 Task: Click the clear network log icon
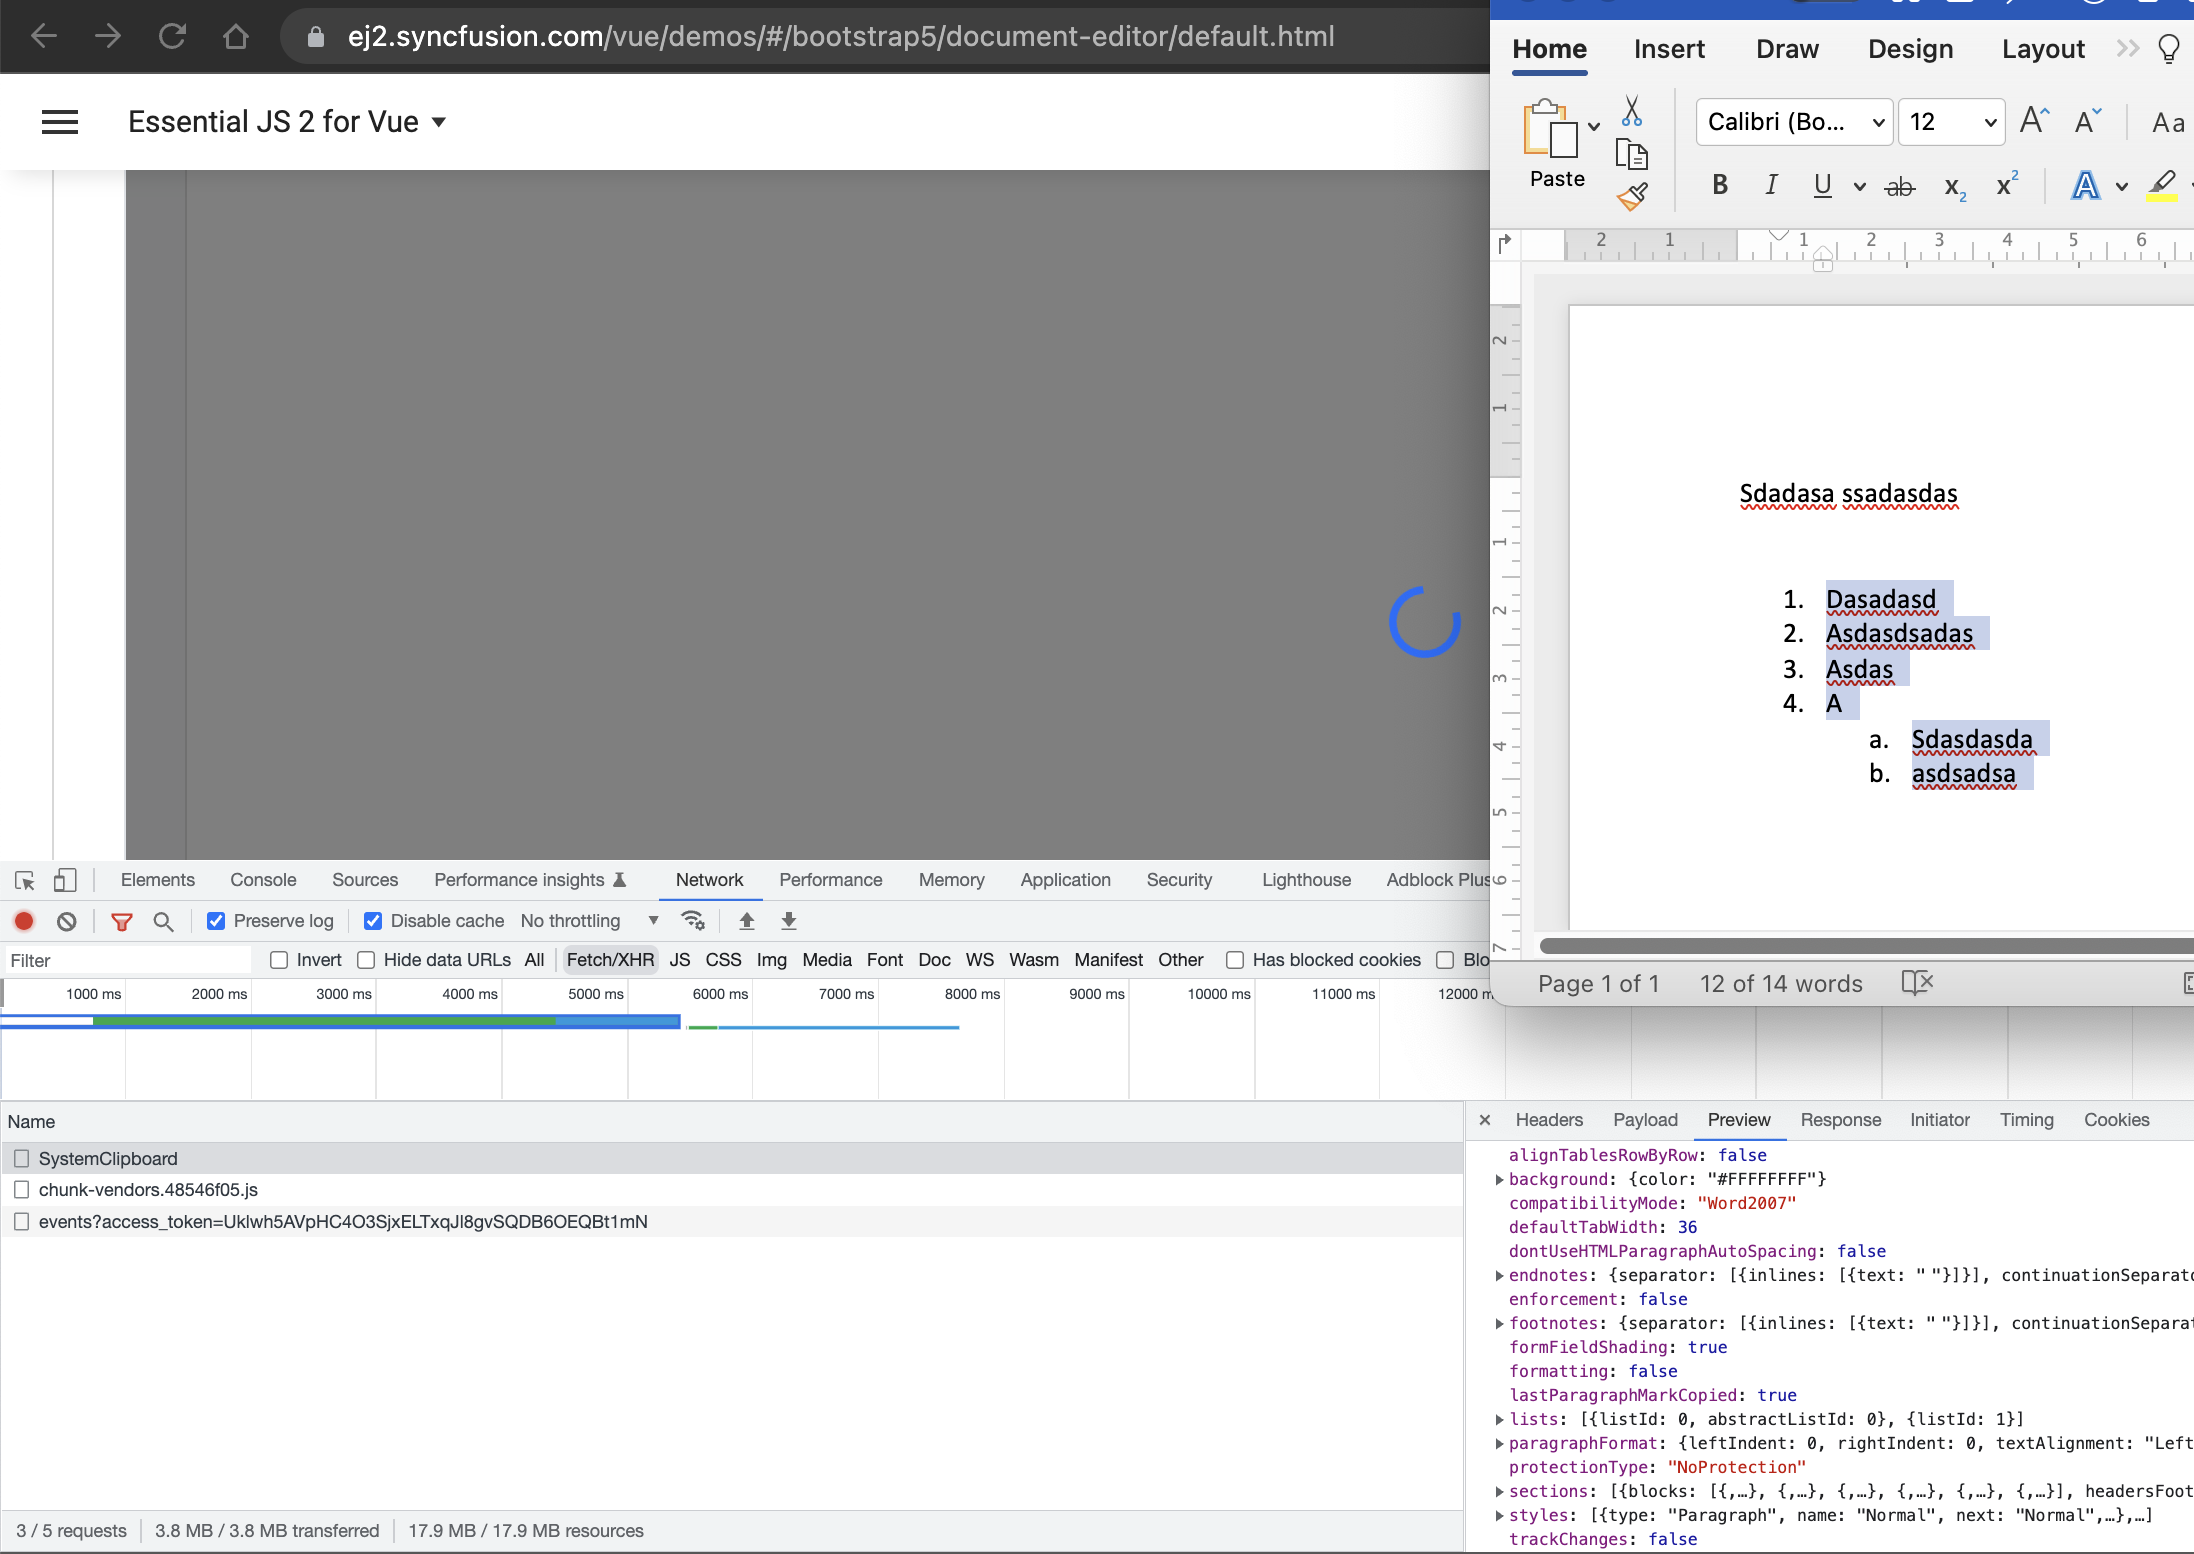click(x=67, y=921)
